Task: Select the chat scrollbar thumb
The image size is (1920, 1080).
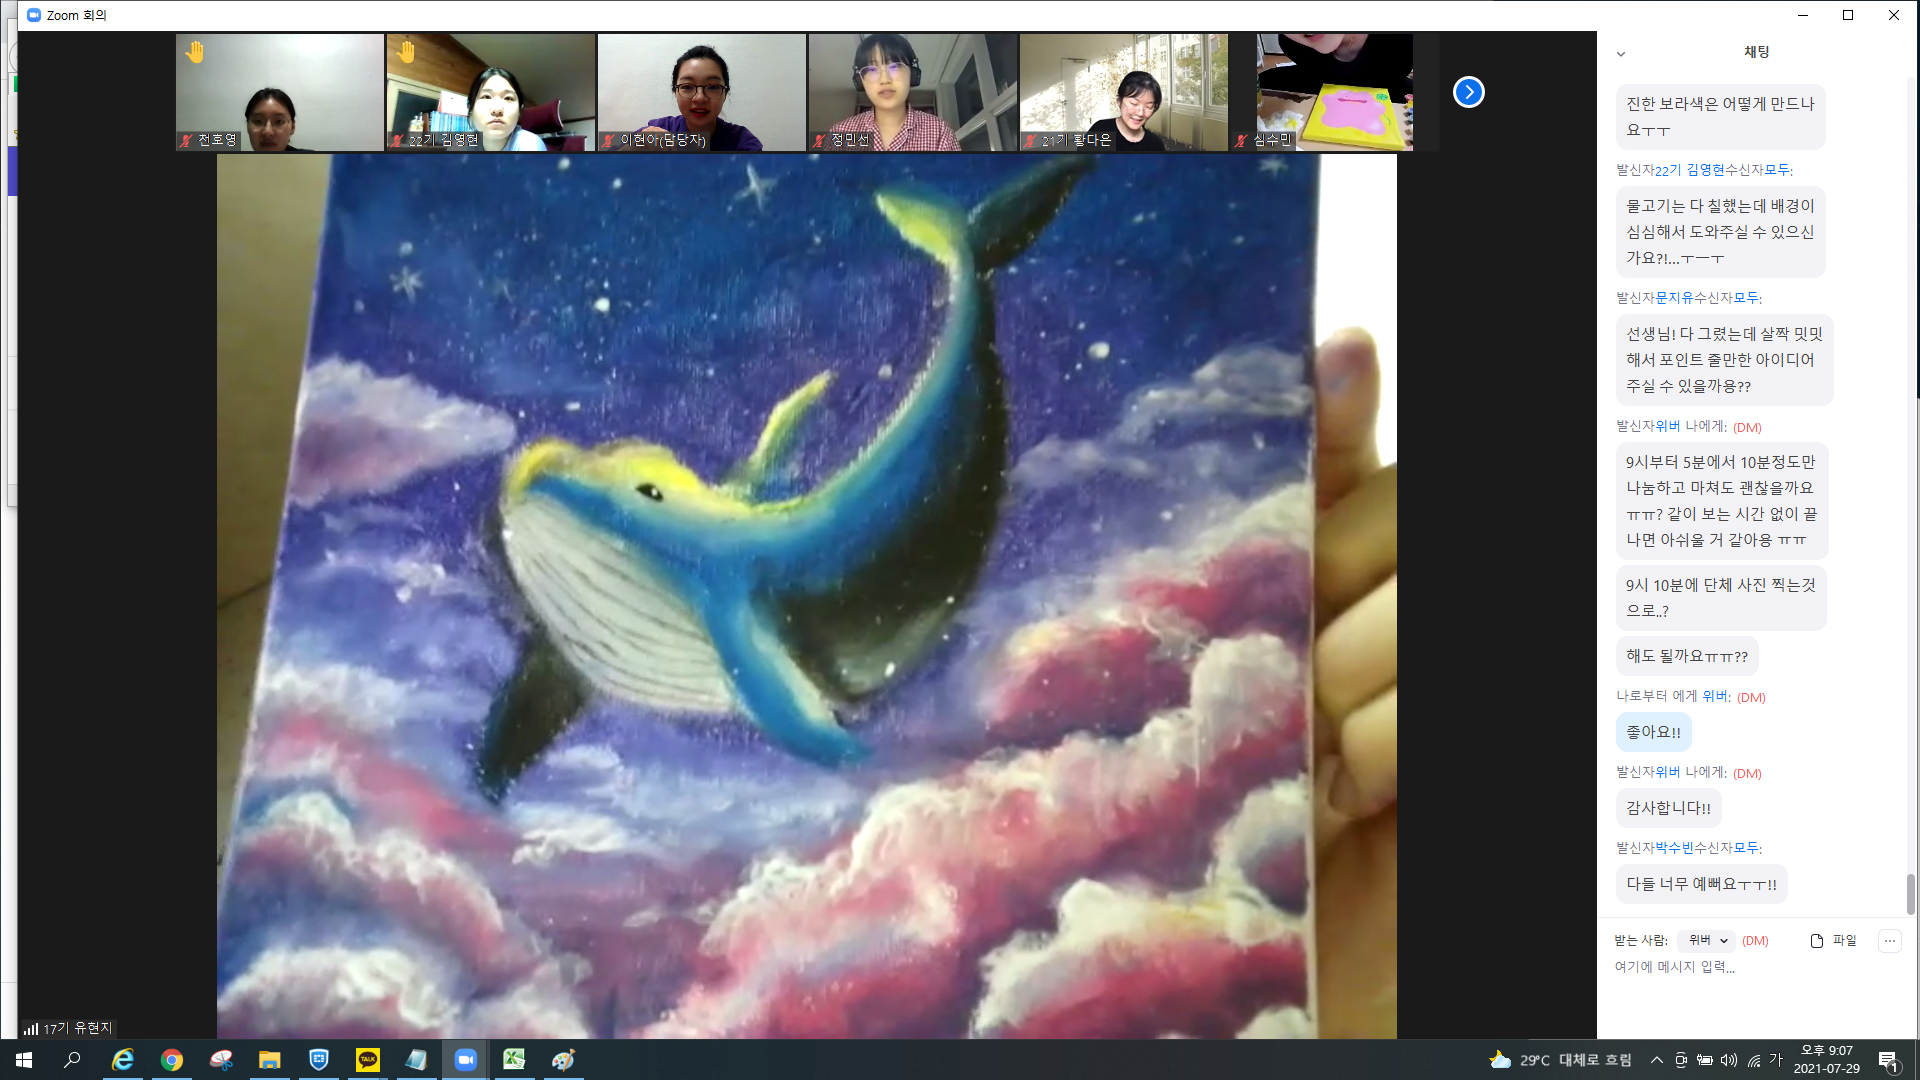Action: (1910, 894)
